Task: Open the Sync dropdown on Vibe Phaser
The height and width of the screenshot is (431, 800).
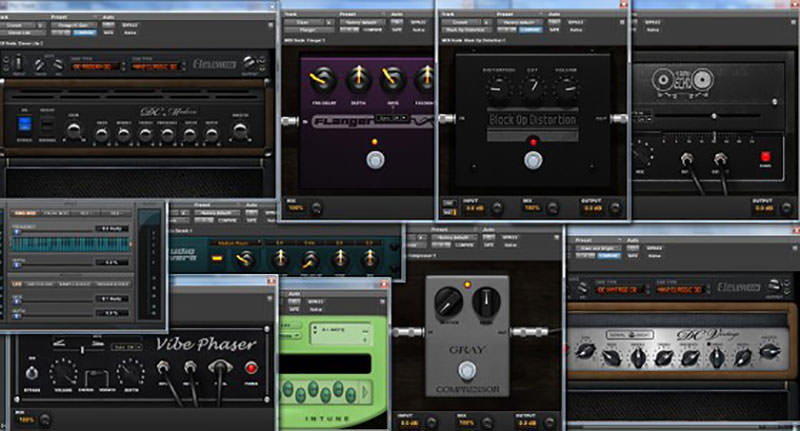Action: [127, 347]
